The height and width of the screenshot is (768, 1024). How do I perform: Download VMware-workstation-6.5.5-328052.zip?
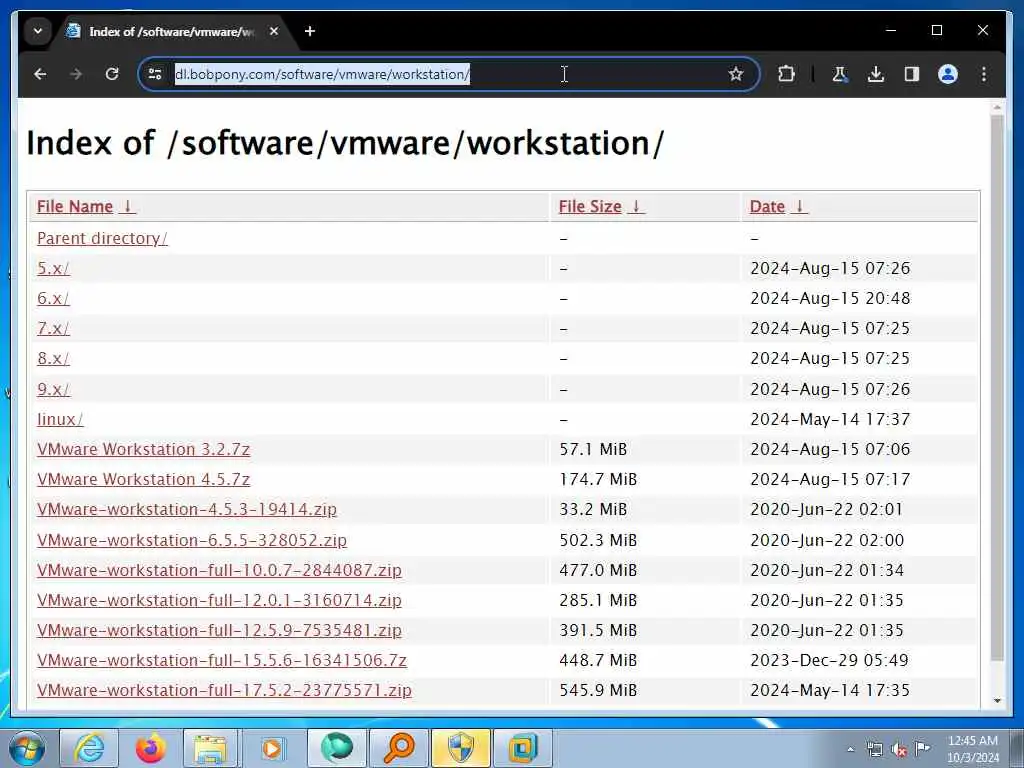[191, 540]
